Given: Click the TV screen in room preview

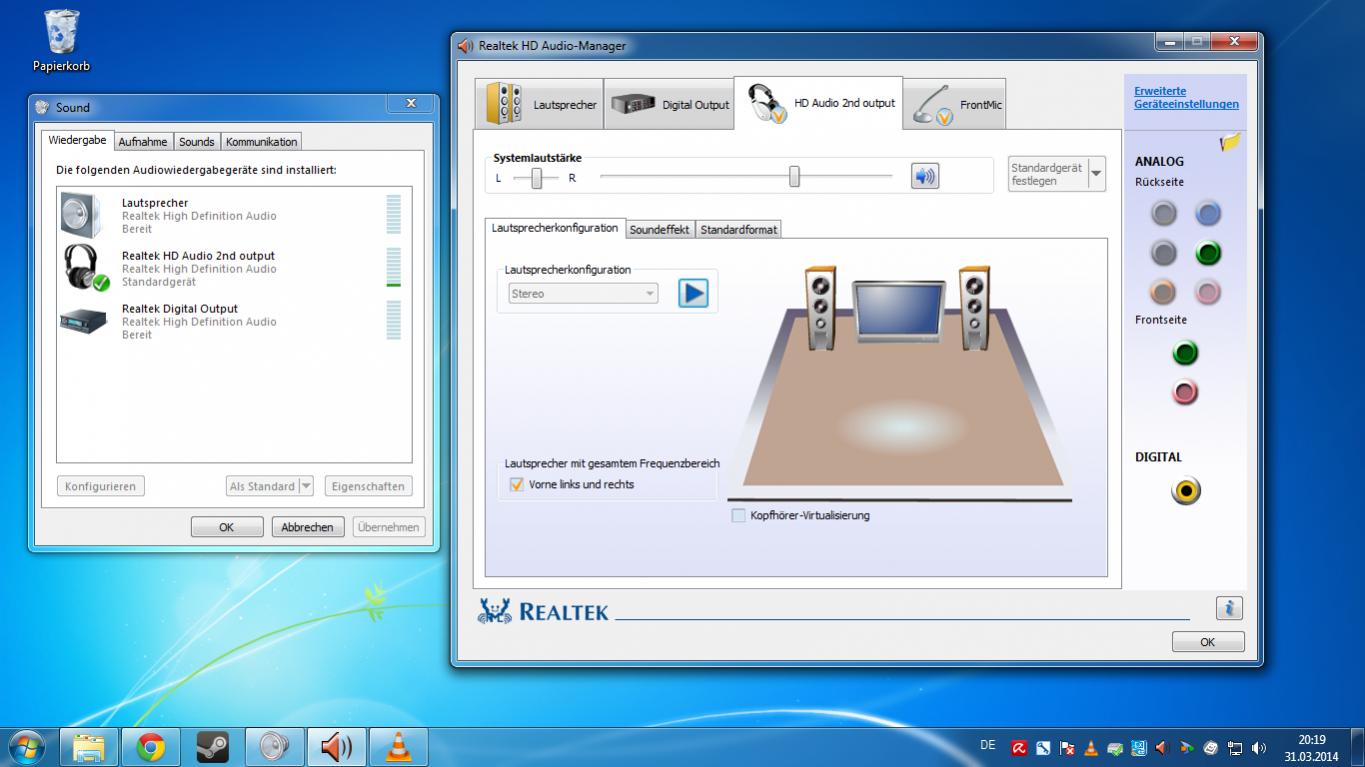Looking at the screenshot, I should [x=898, y=312].
